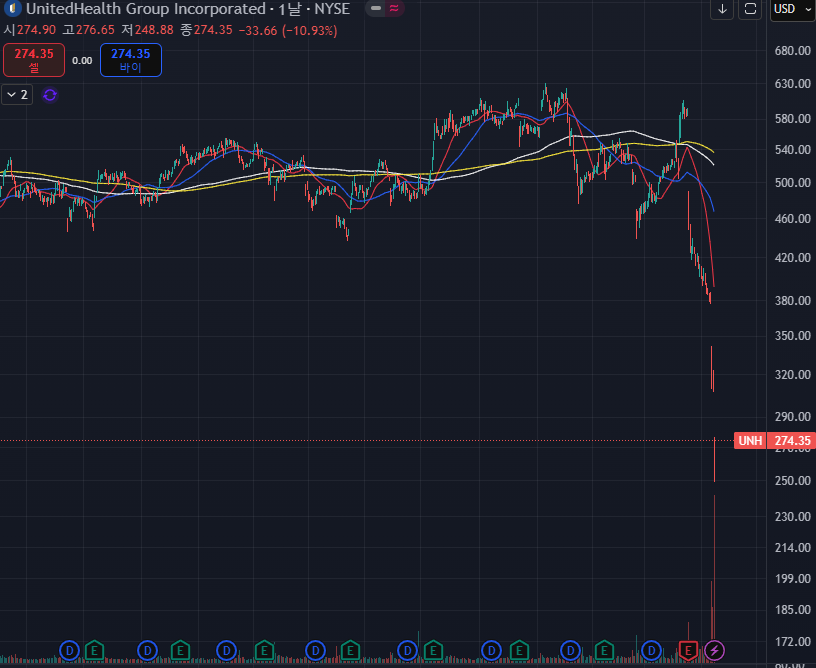Click the rightmost blue D dividend marker
Image resolution: width=816 pixels, height=668 pixels.
653,650
